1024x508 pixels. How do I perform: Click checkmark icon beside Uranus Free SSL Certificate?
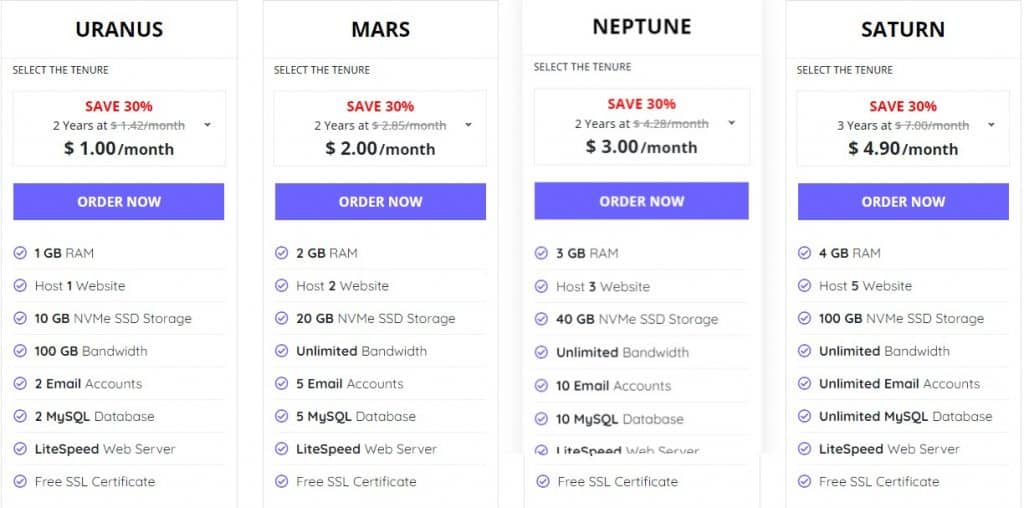(20, 481)
